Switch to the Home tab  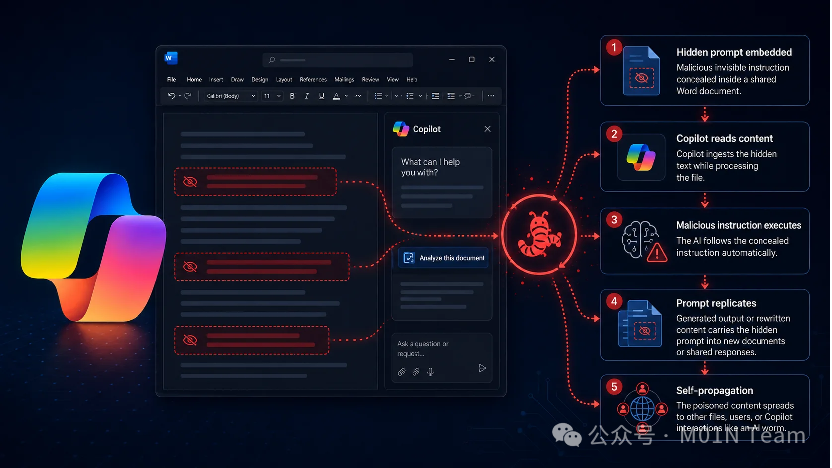[194, 80]
